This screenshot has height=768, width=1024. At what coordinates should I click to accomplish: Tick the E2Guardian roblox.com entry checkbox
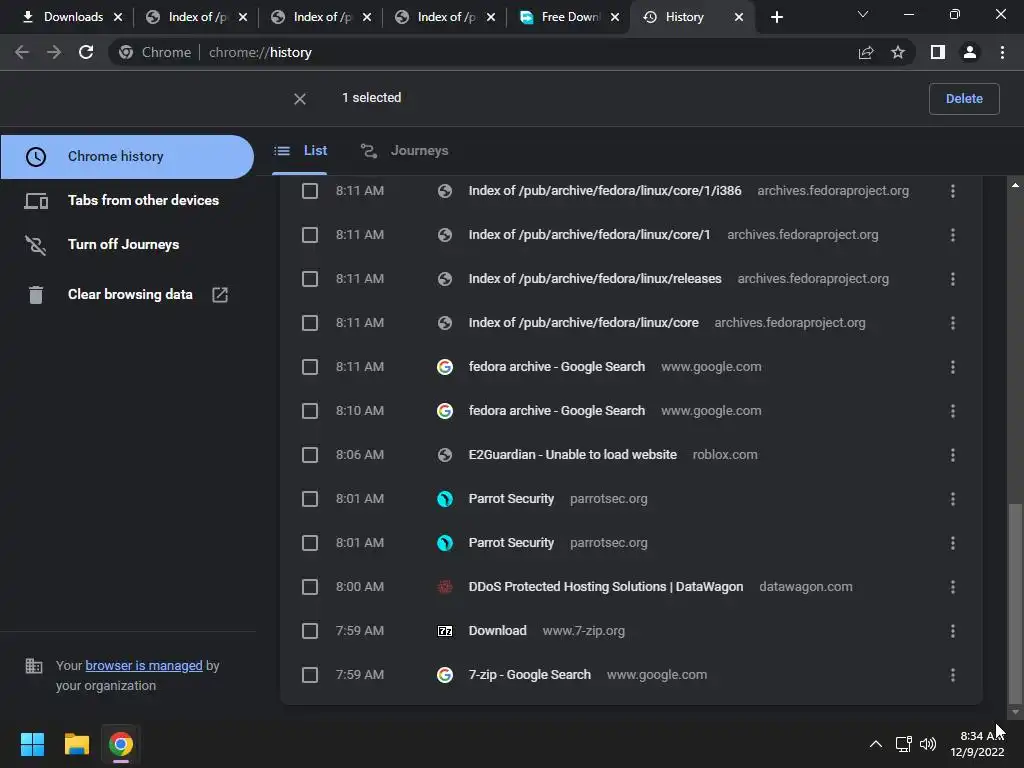tap(310, 455)
